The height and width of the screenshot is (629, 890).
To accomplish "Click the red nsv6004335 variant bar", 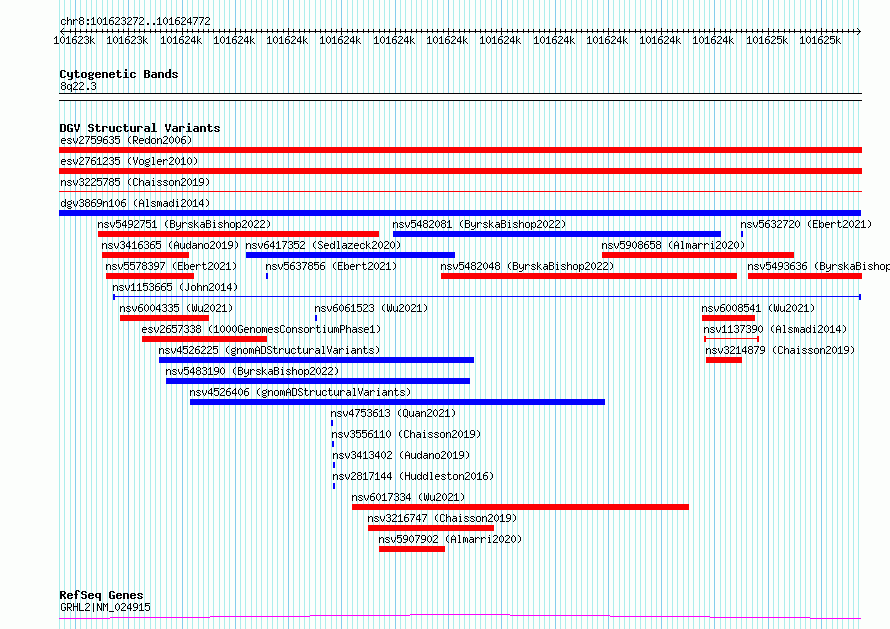I will click(x=164, y=318).
